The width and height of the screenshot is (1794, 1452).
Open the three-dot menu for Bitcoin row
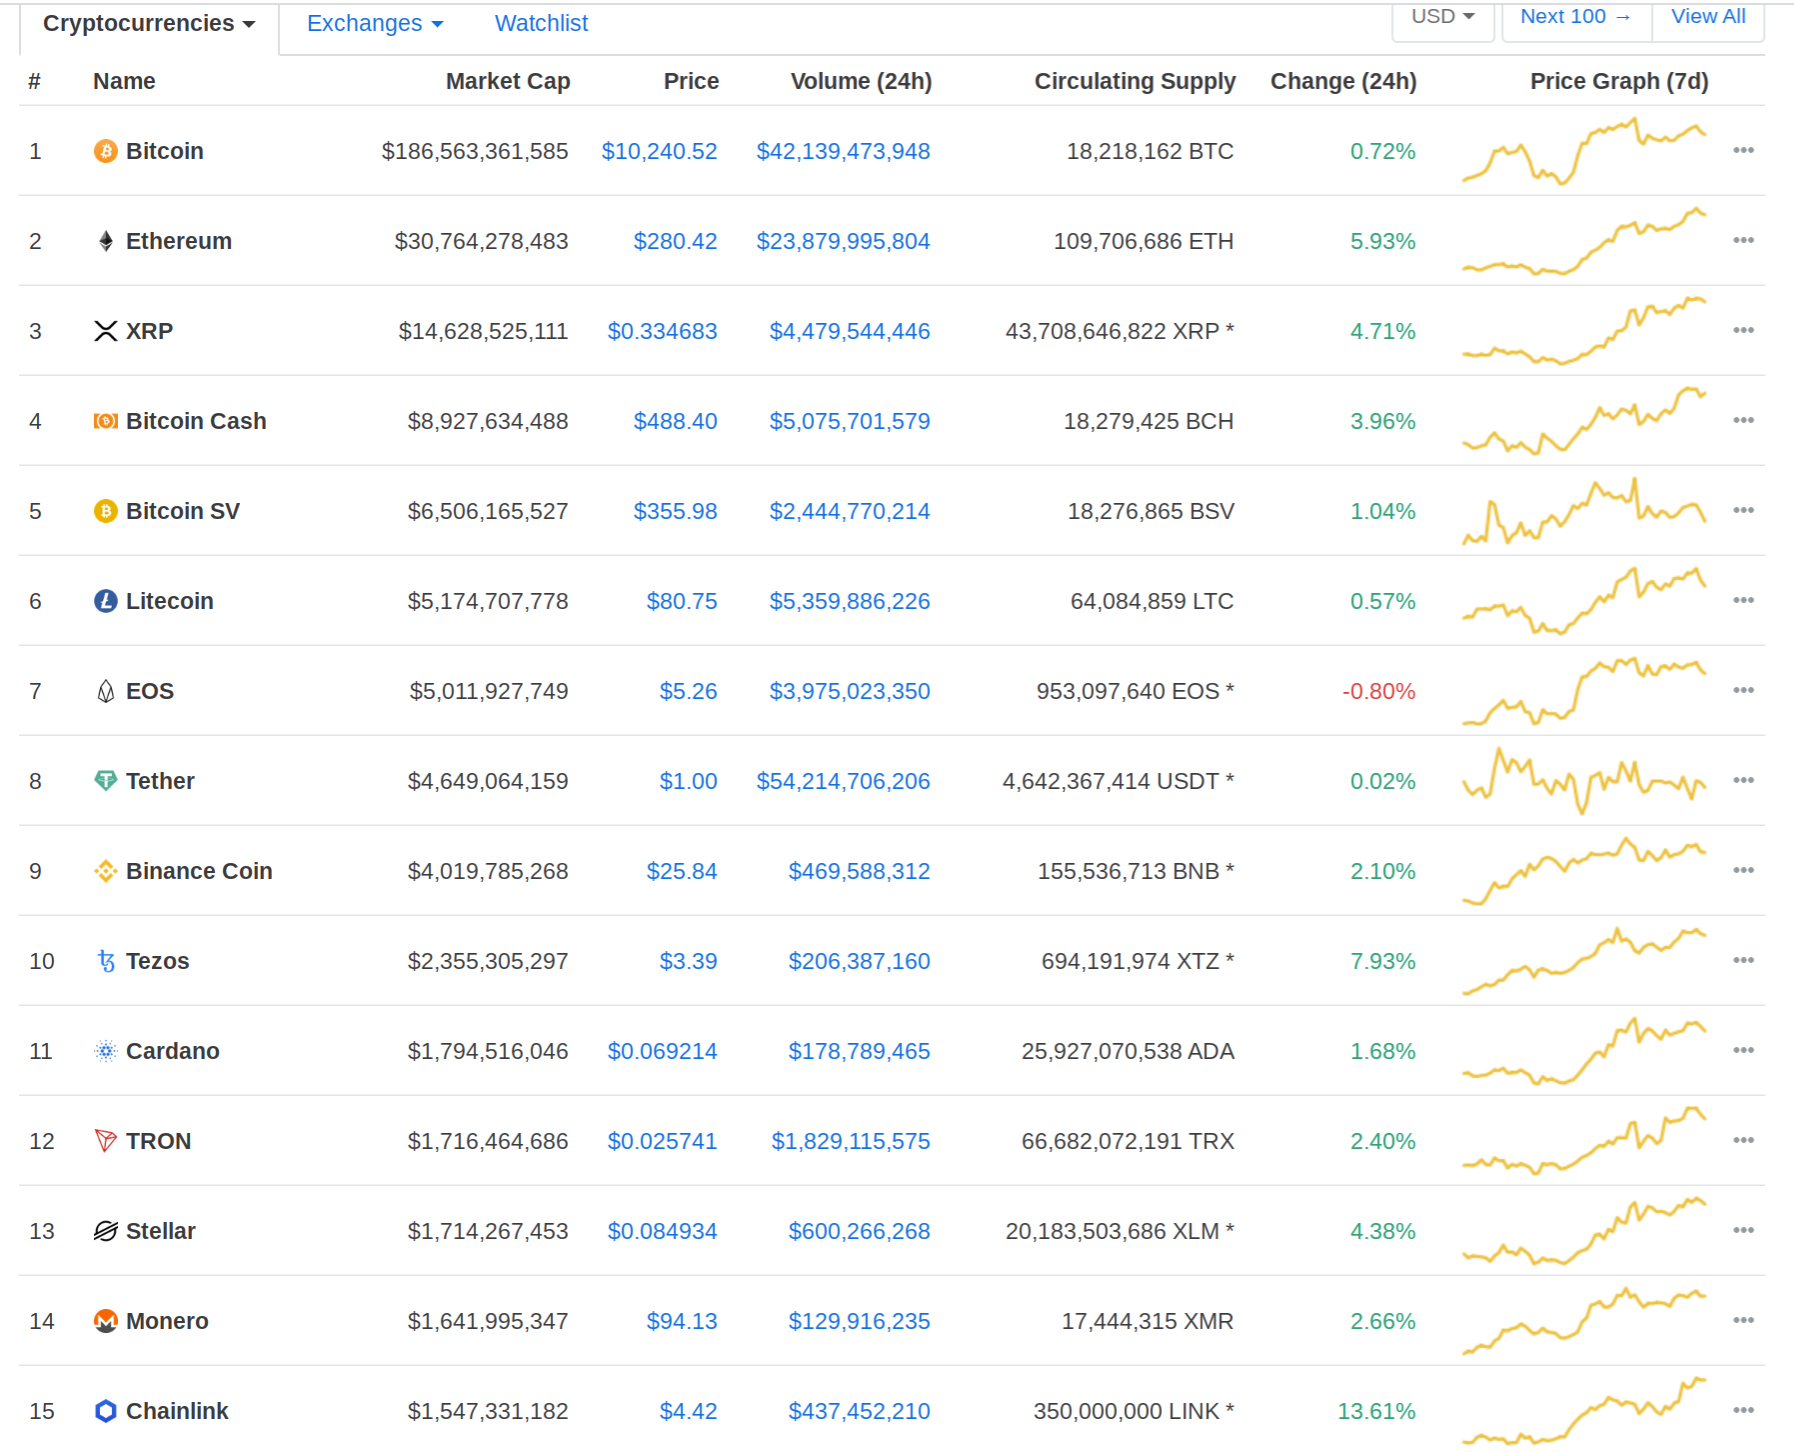[x=1744, y=150]
